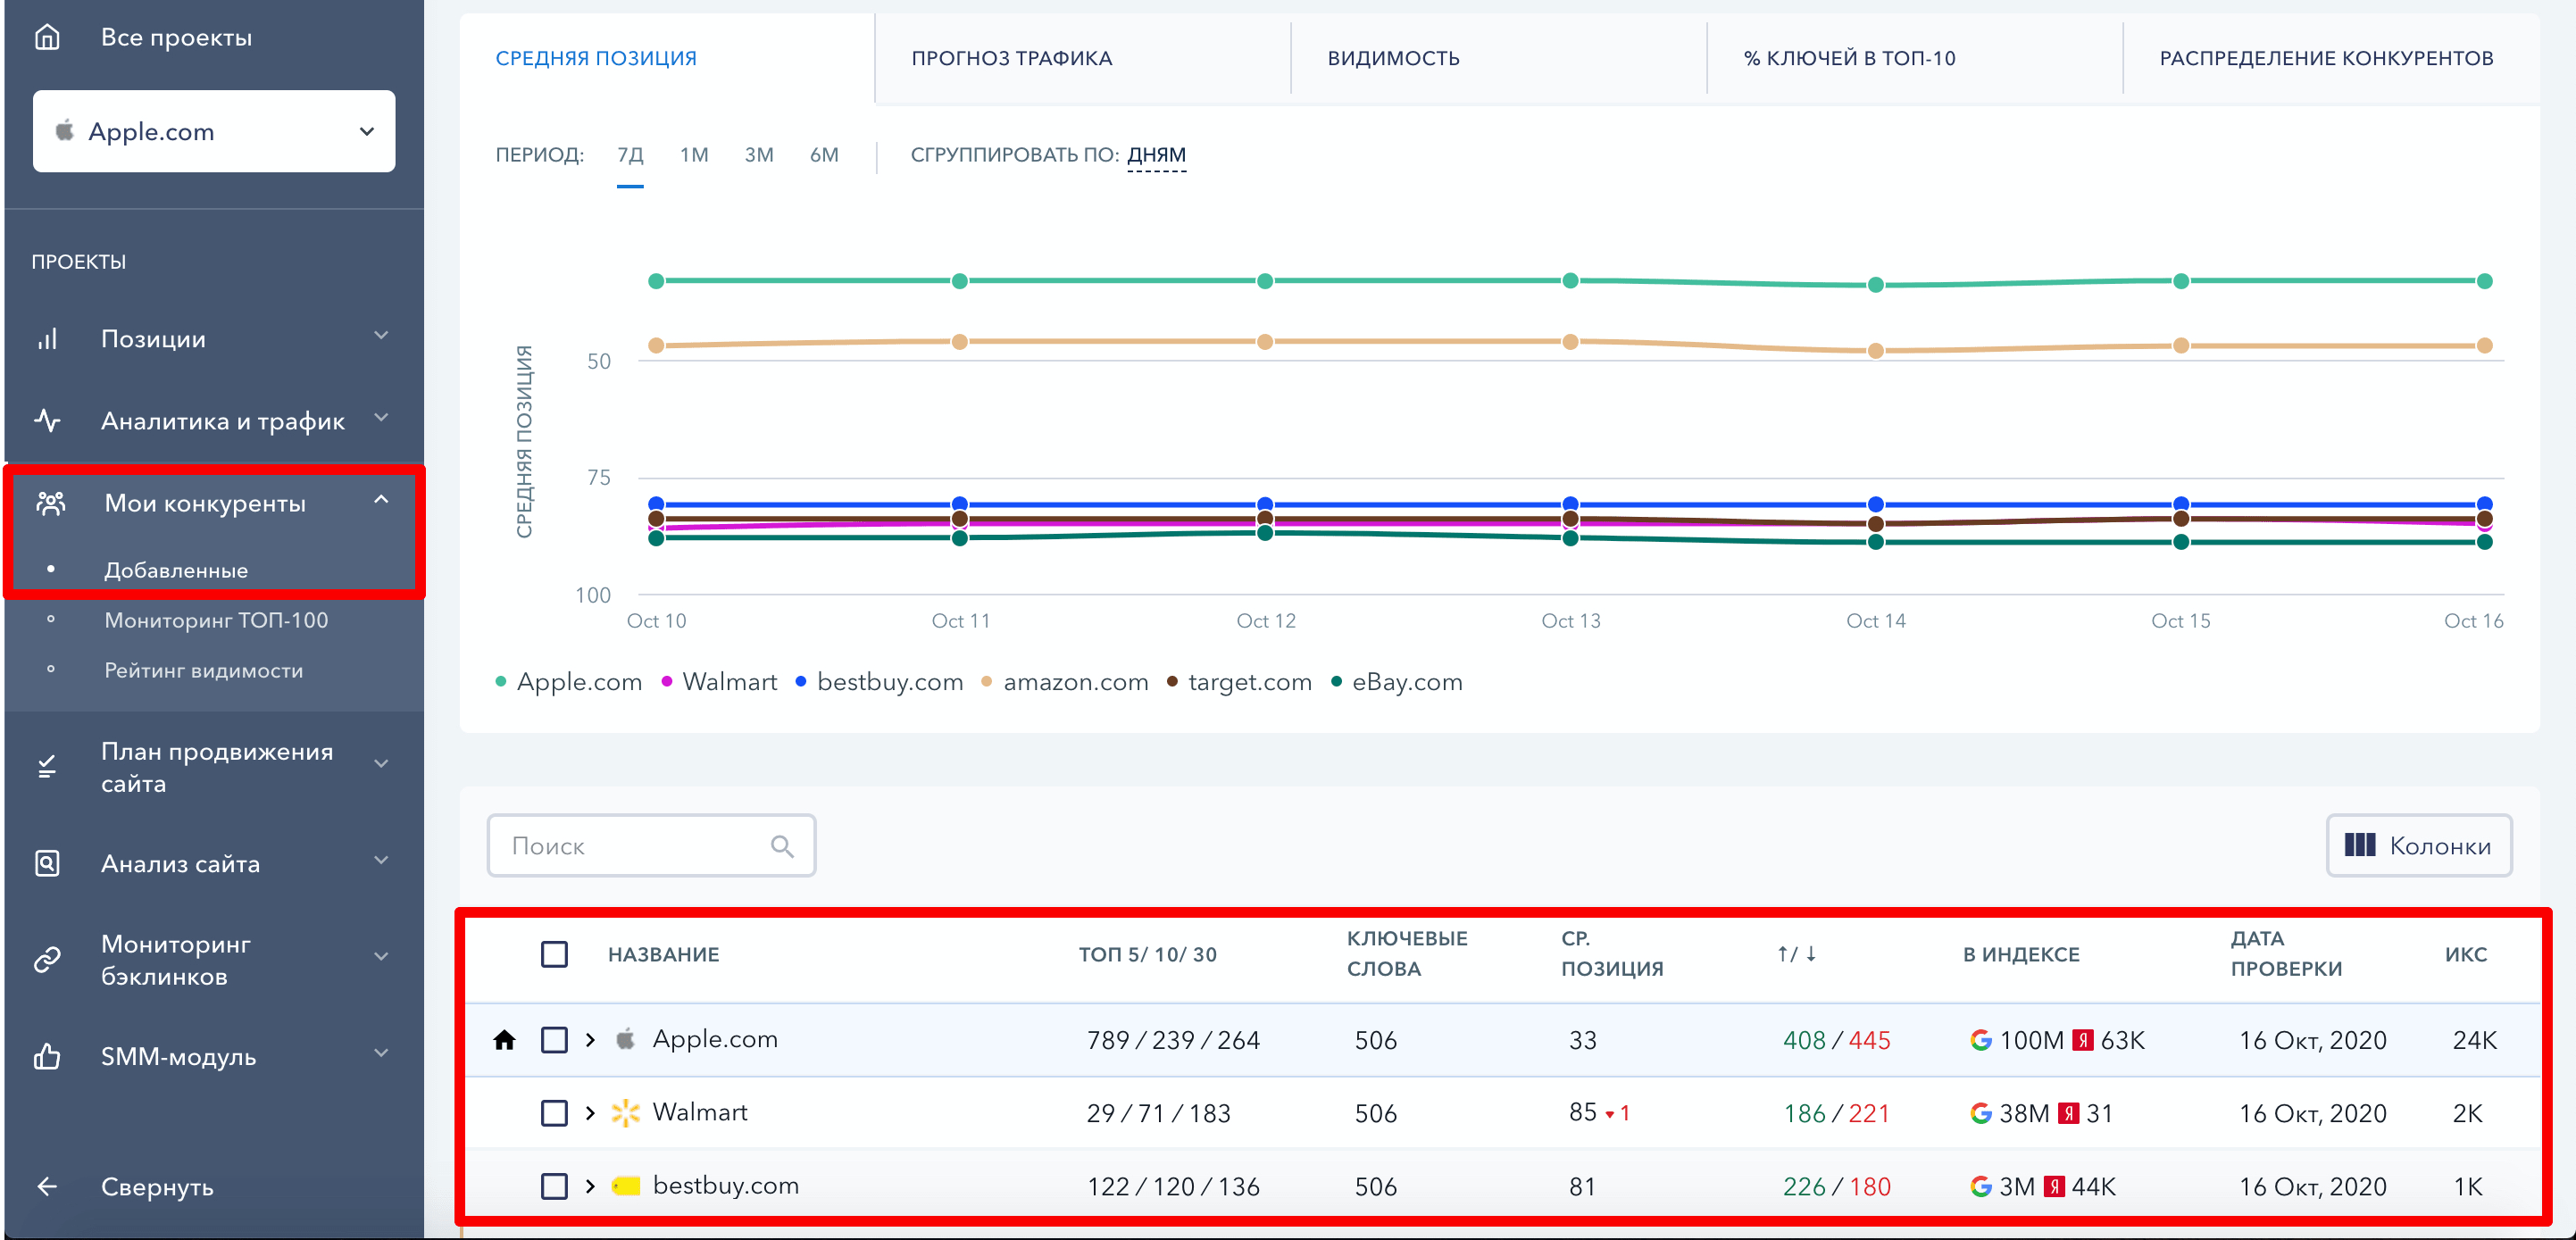Expand the План продвижения сайта section
This screenshot has height=1240, width=2576.
click(381, 764)
